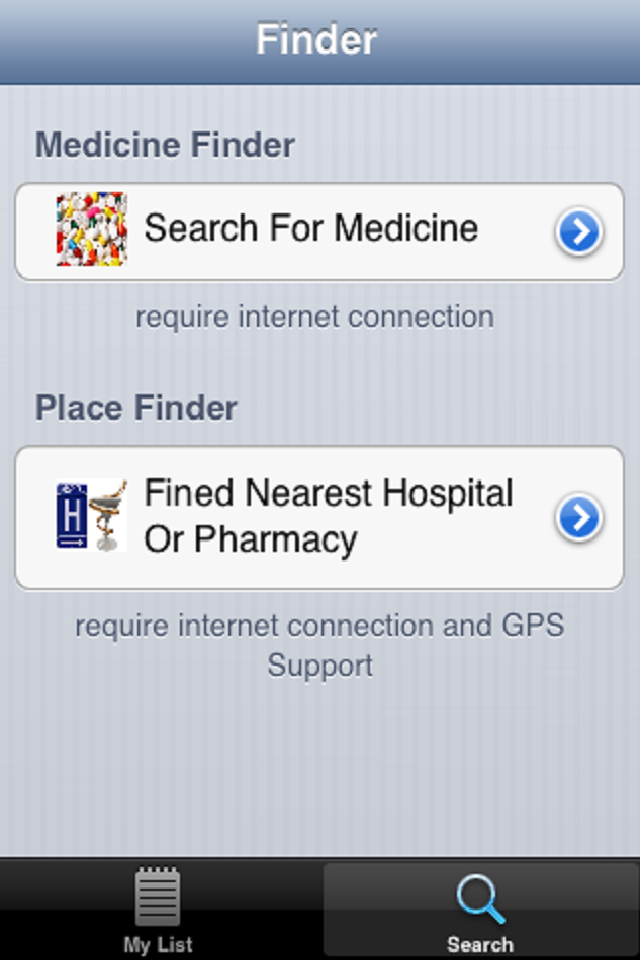
Task: Click the Place Finder section heading
Action: [x=136, y=408]
